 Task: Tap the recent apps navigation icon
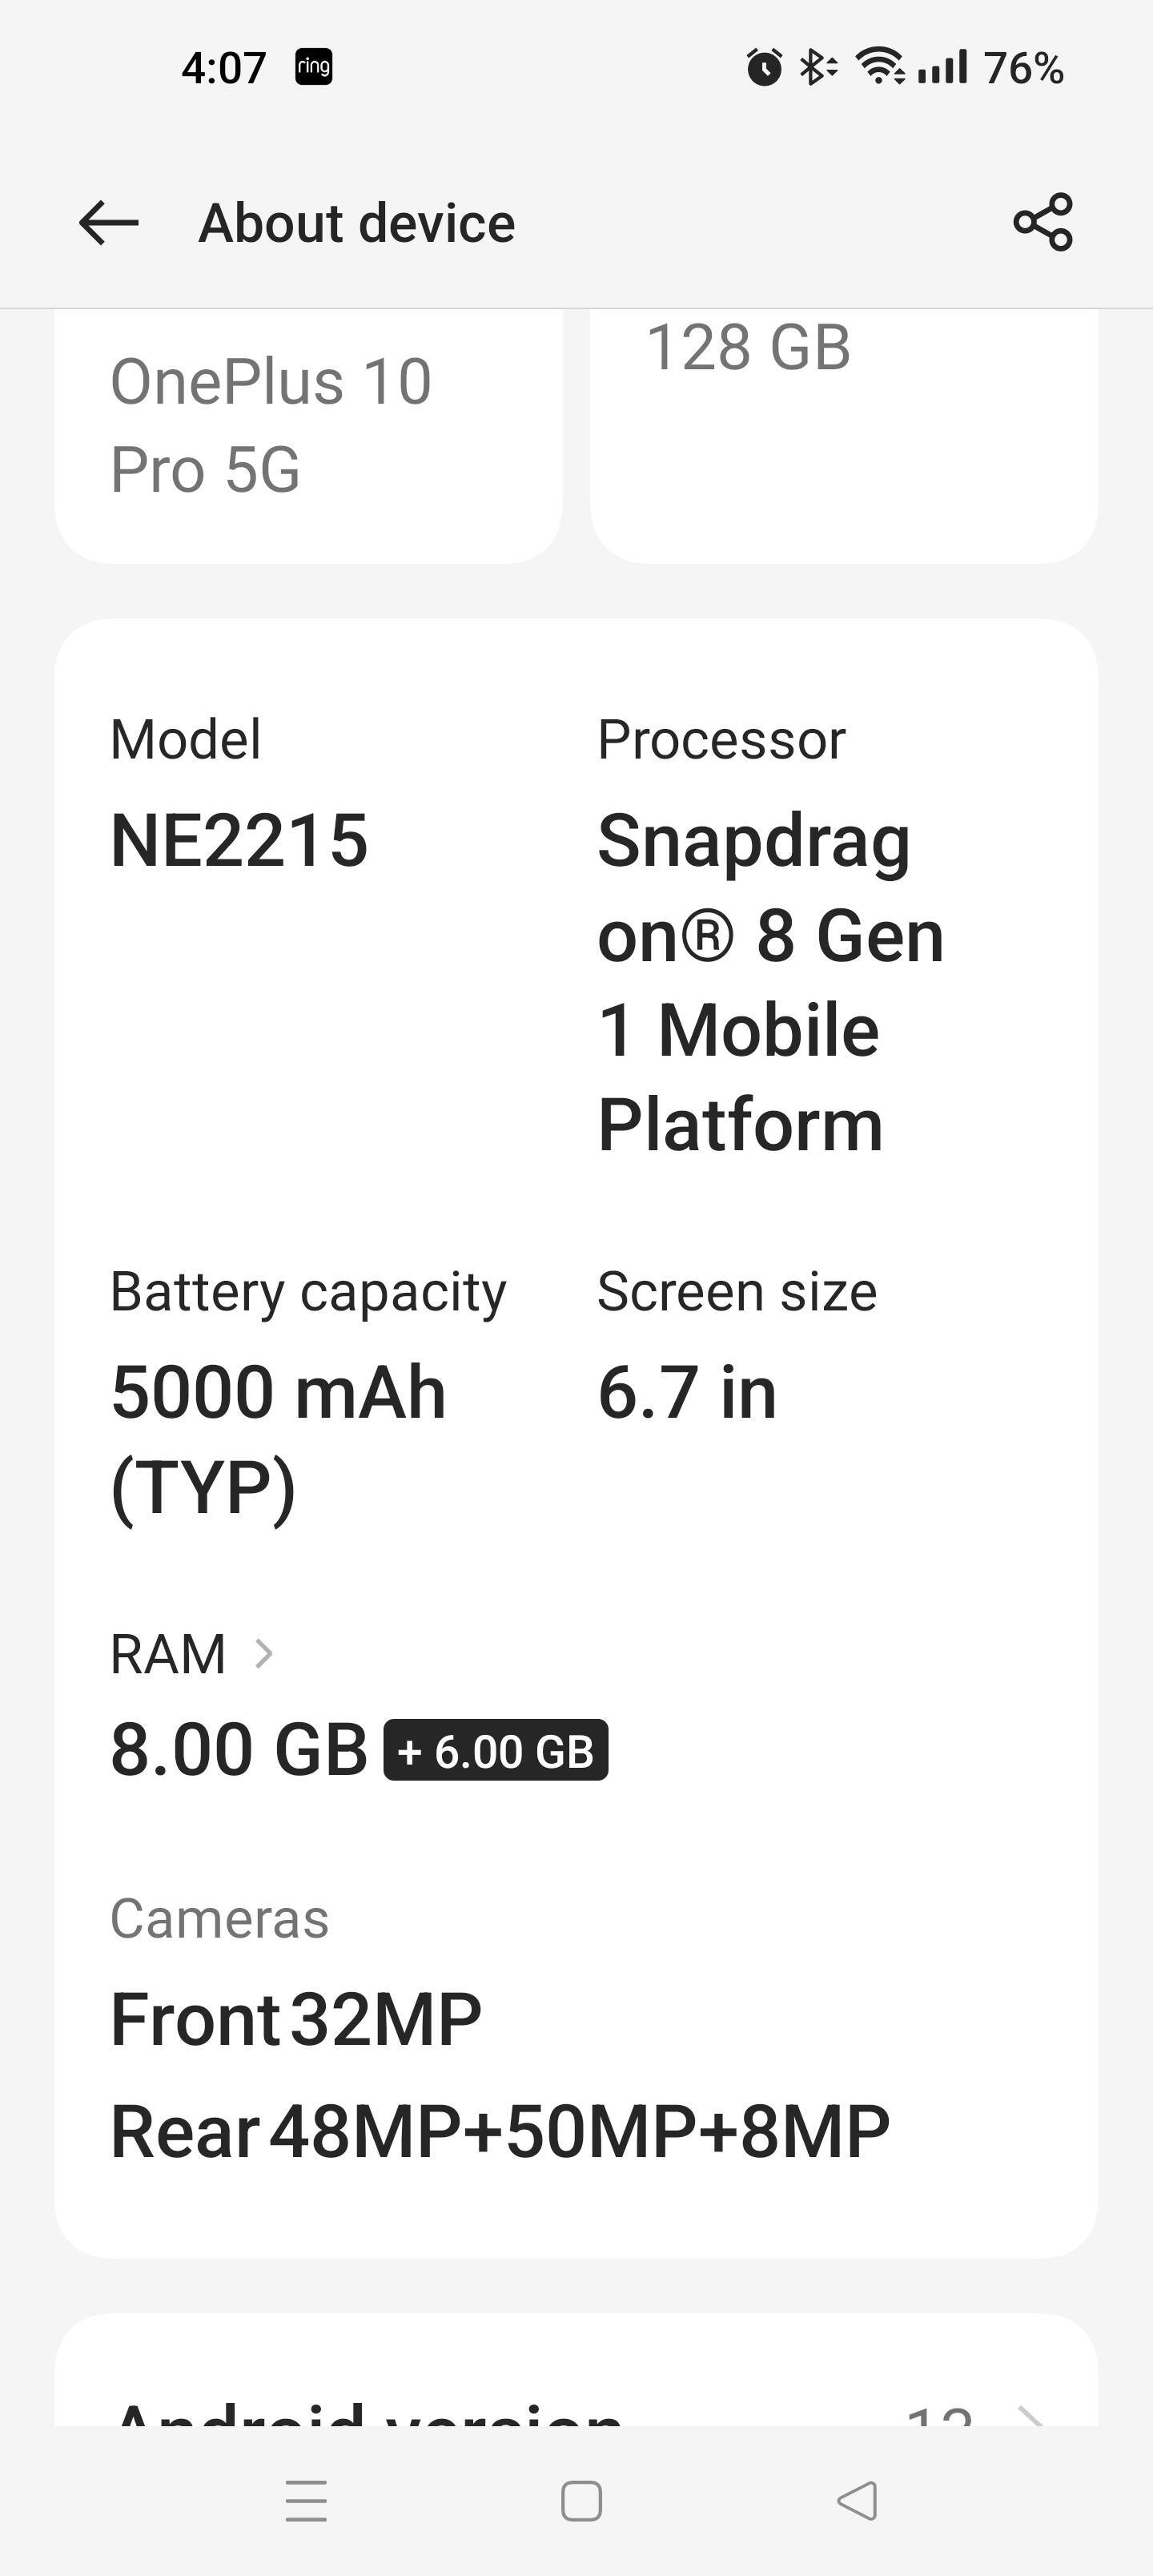click(306, 2500)
